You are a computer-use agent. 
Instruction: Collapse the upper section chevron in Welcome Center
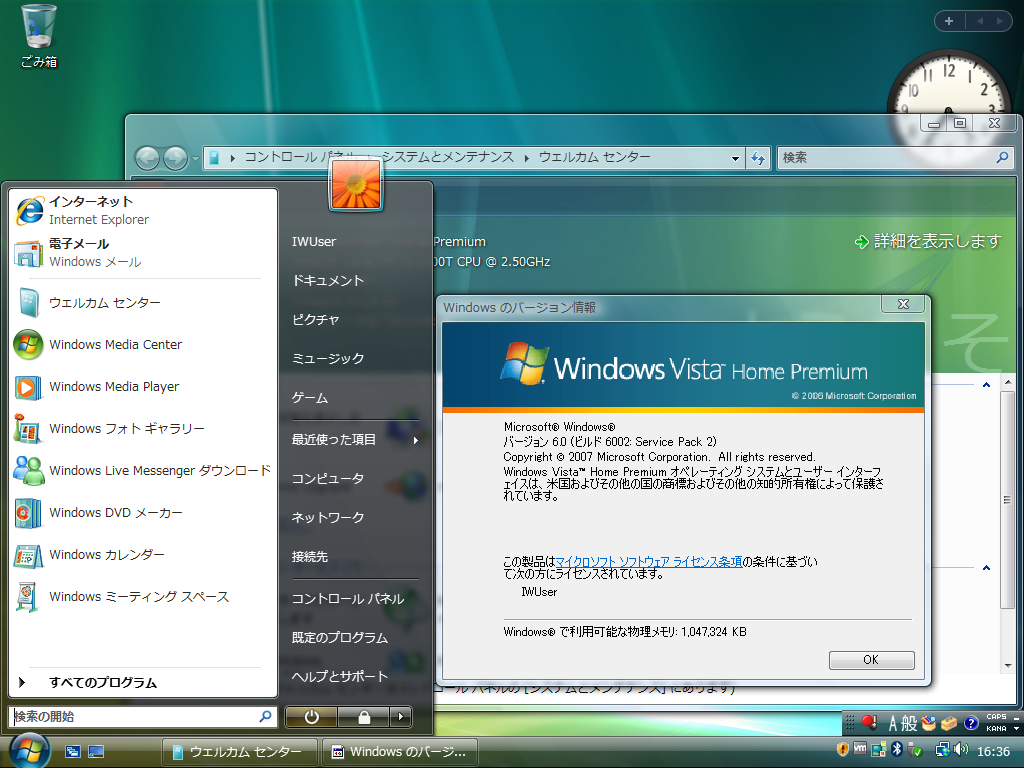click(x=986, y=385)
